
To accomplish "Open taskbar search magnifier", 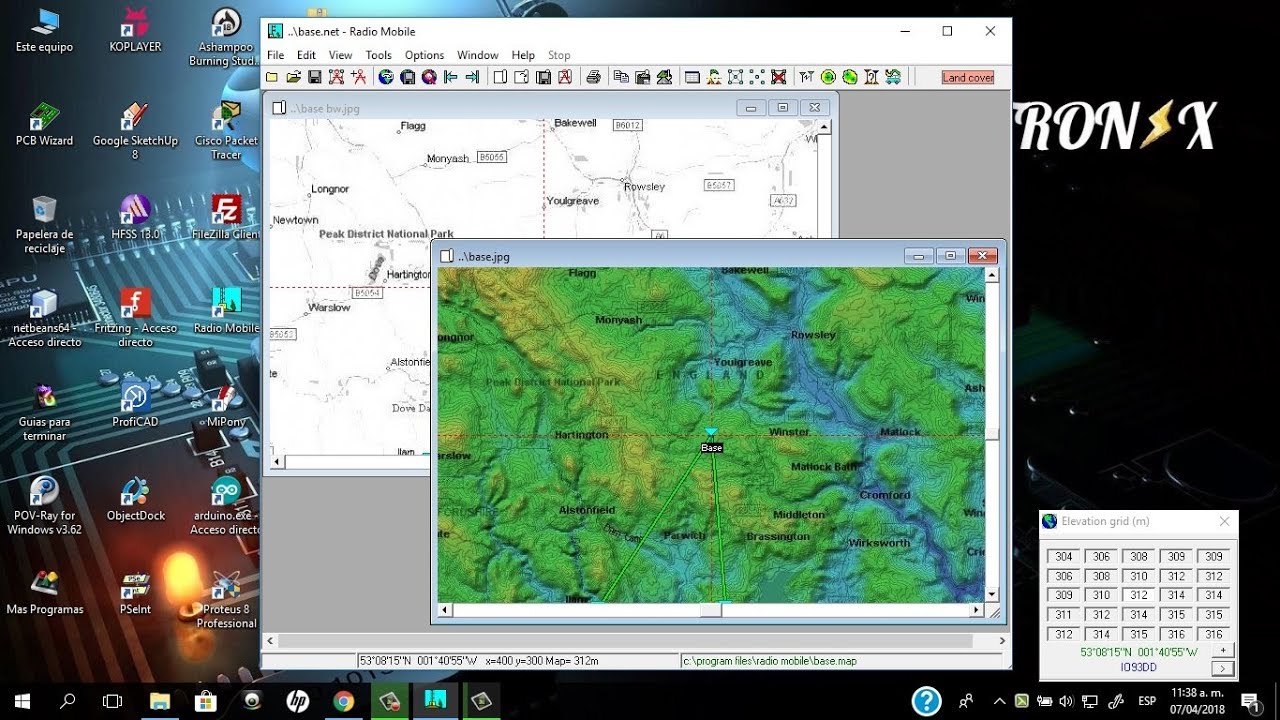I will [x=68, y=701].
